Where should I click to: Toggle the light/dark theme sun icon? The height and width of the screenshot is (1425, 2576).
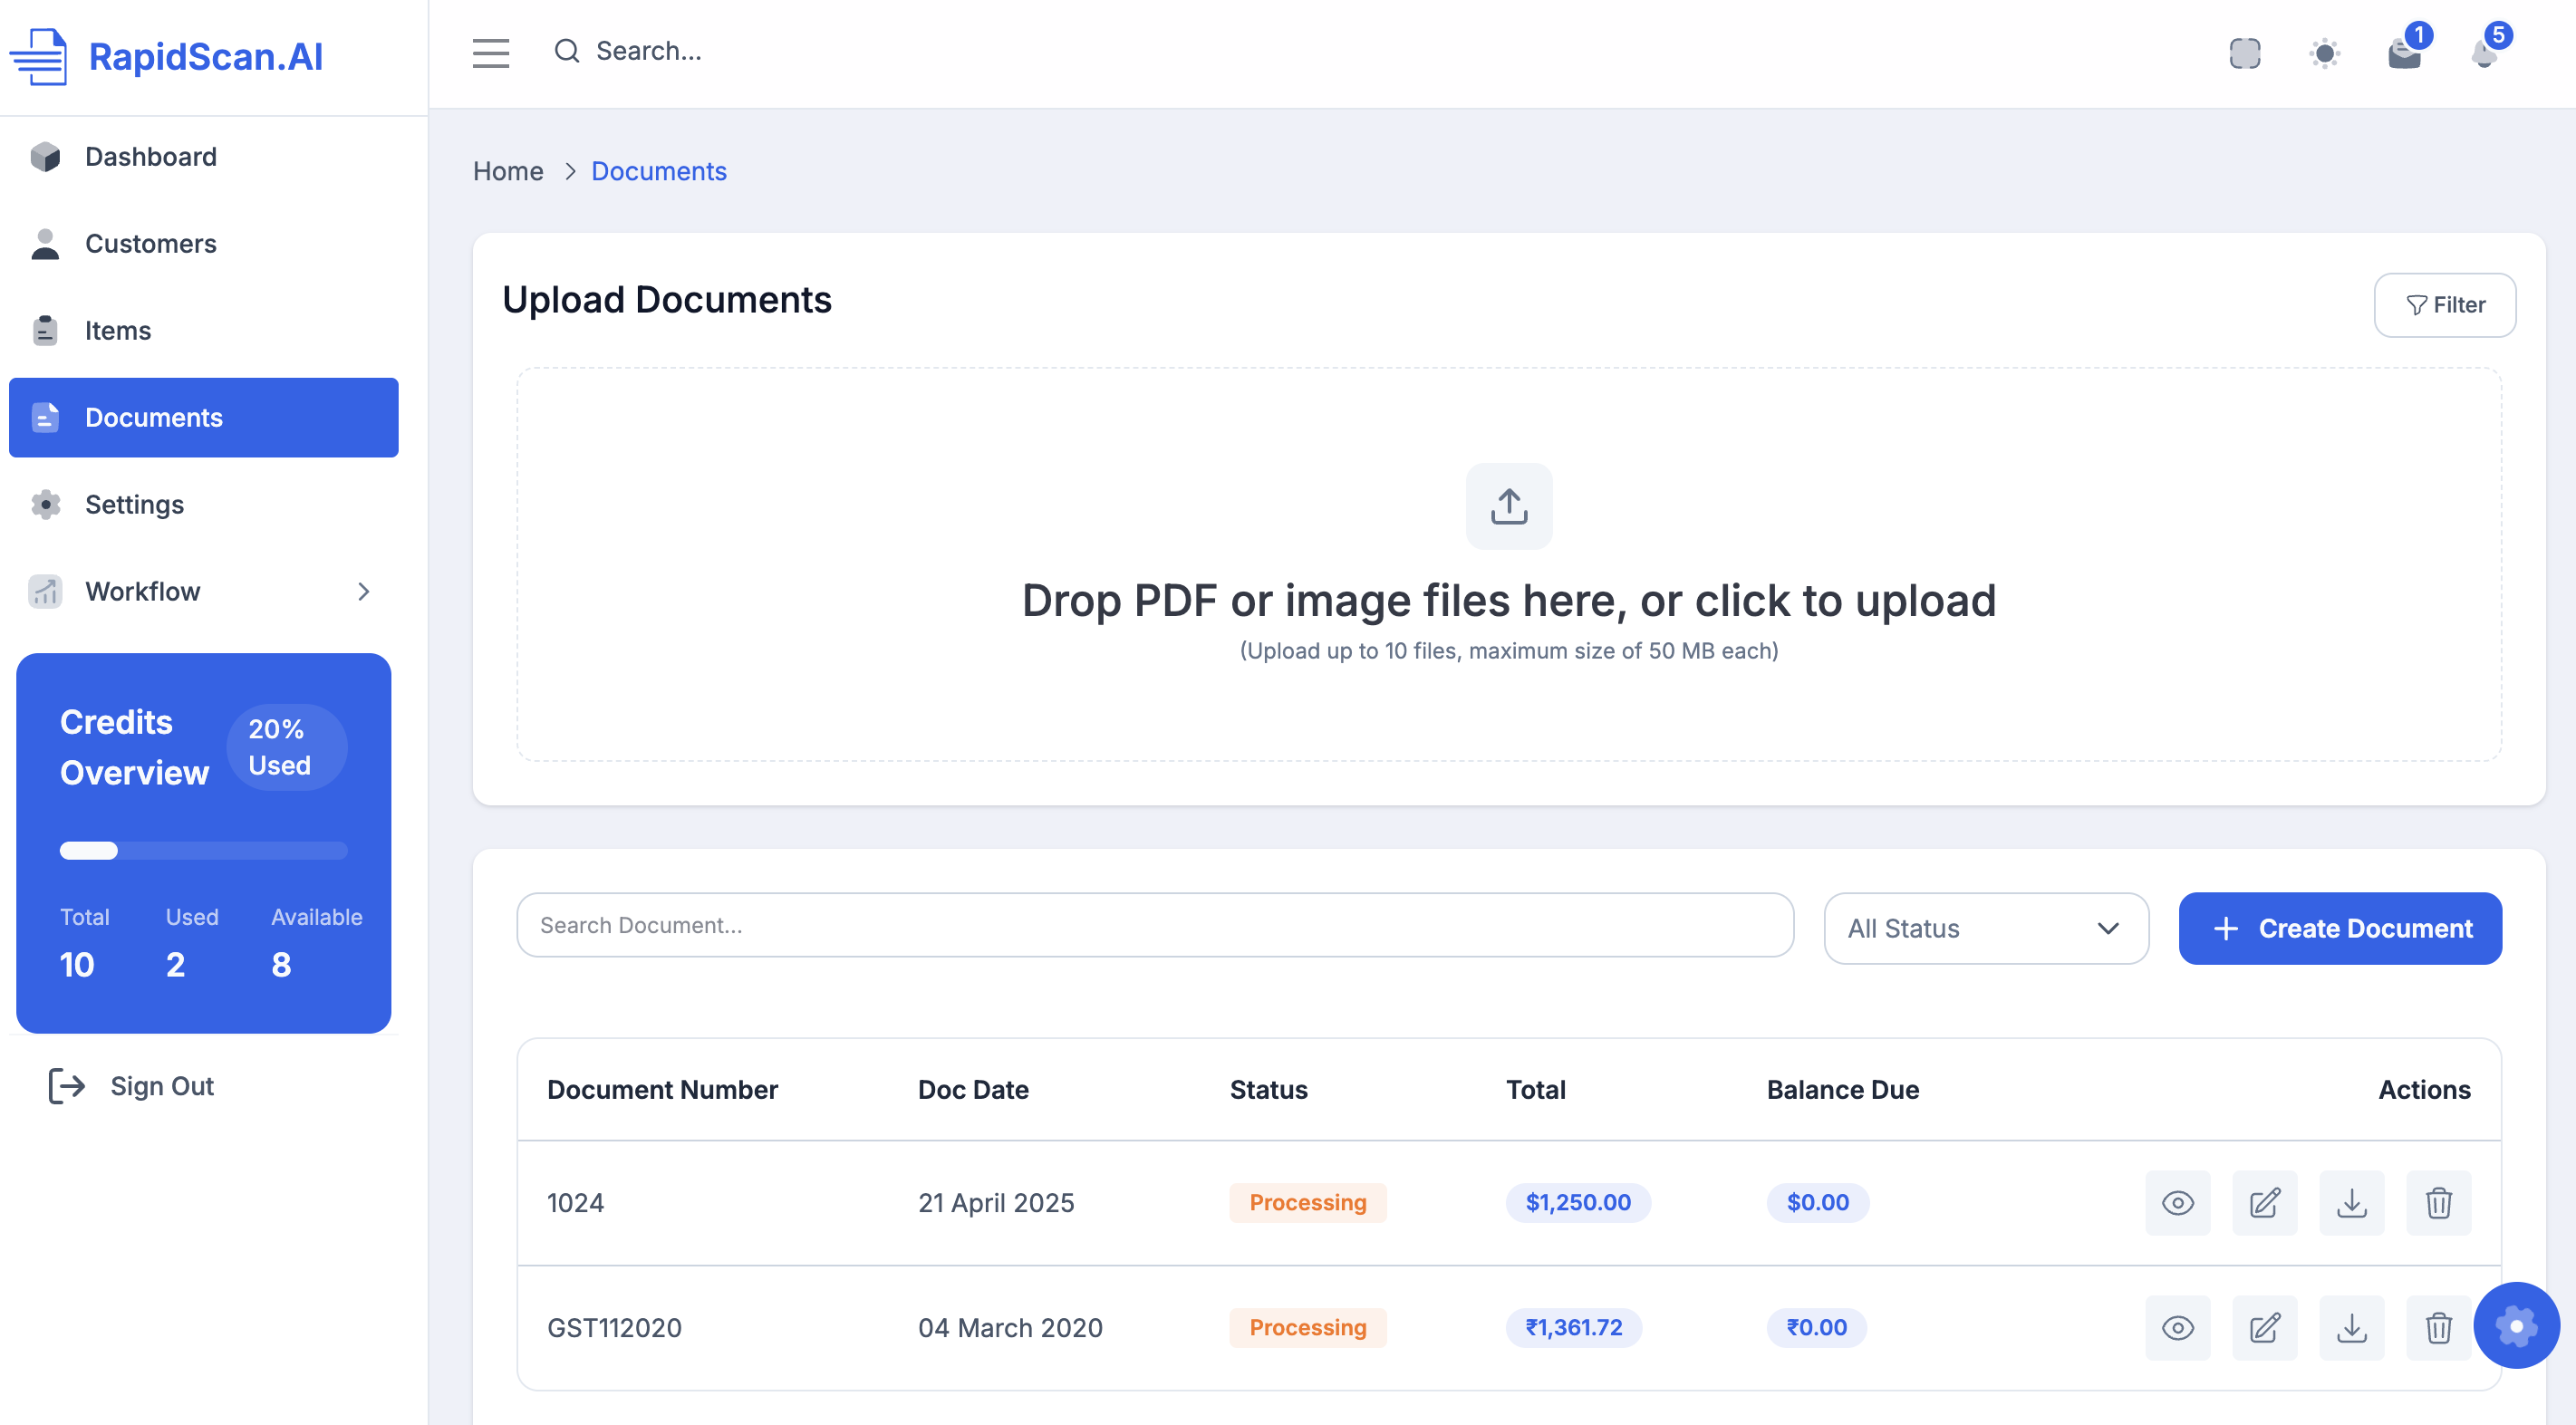2324,53
